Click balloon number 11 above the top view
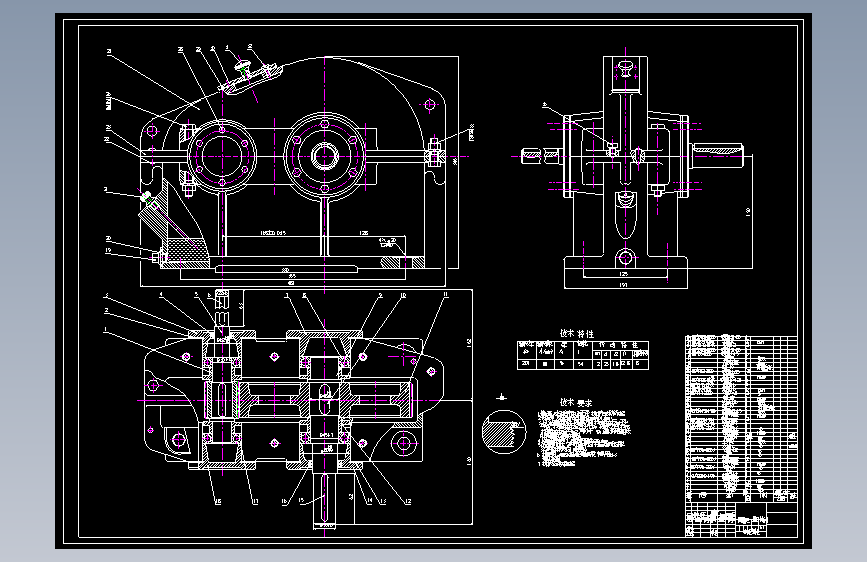This screenshot has width=867, height=562. coord(446,295)
